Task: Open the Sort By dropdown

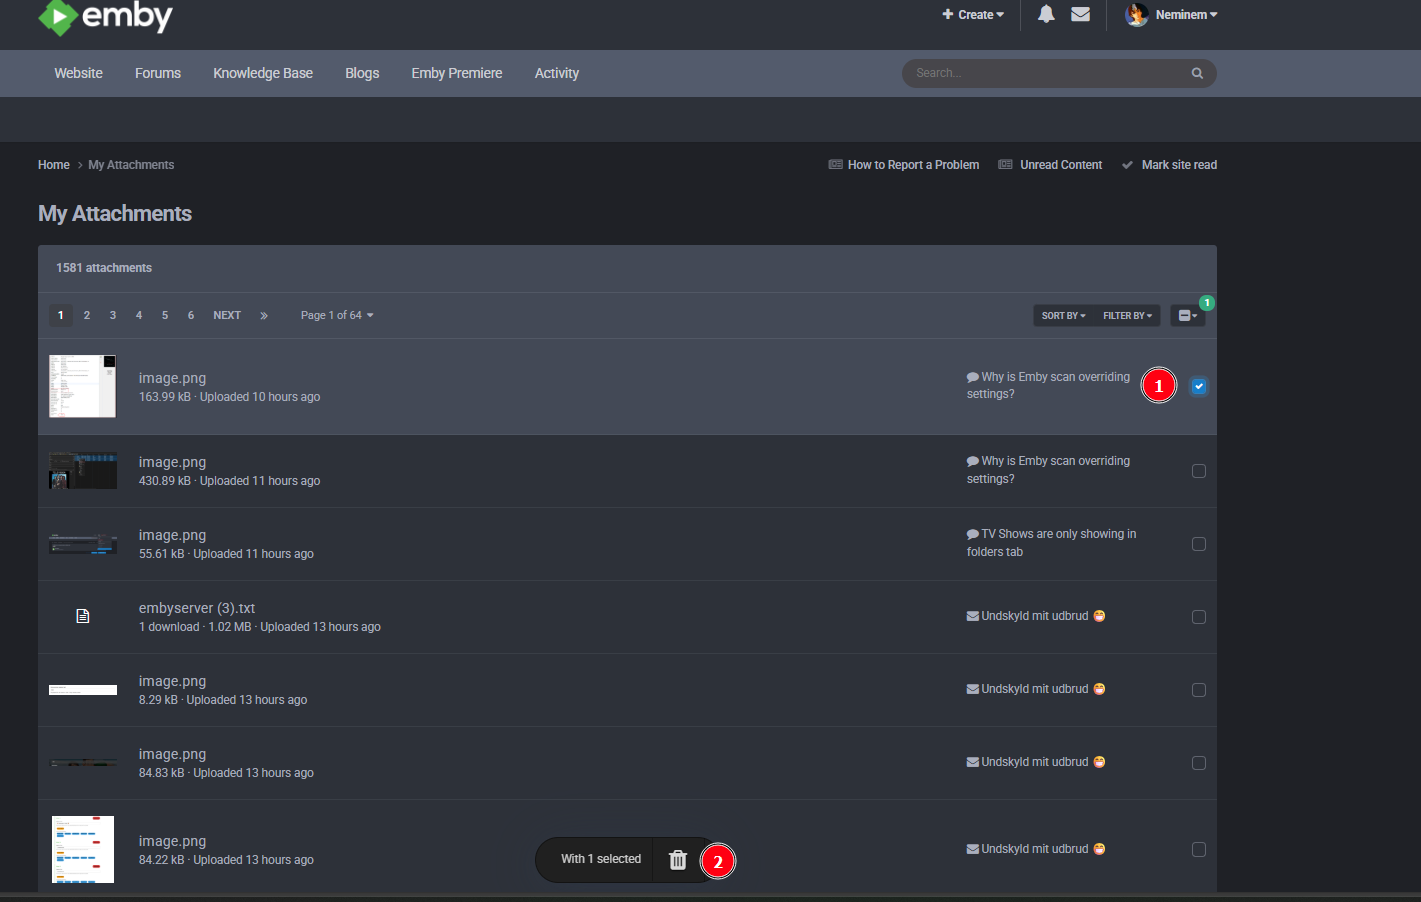Action: click(x=1063, y=316)
